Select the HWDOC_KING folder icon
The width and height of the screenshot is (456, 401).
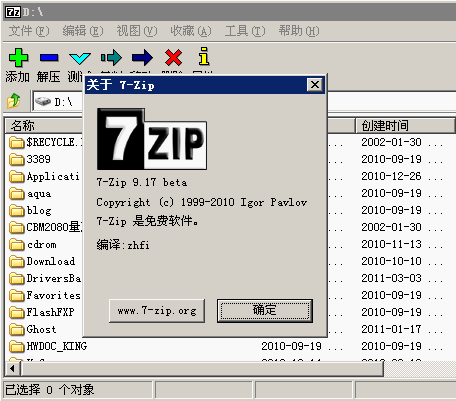point(17,346)
